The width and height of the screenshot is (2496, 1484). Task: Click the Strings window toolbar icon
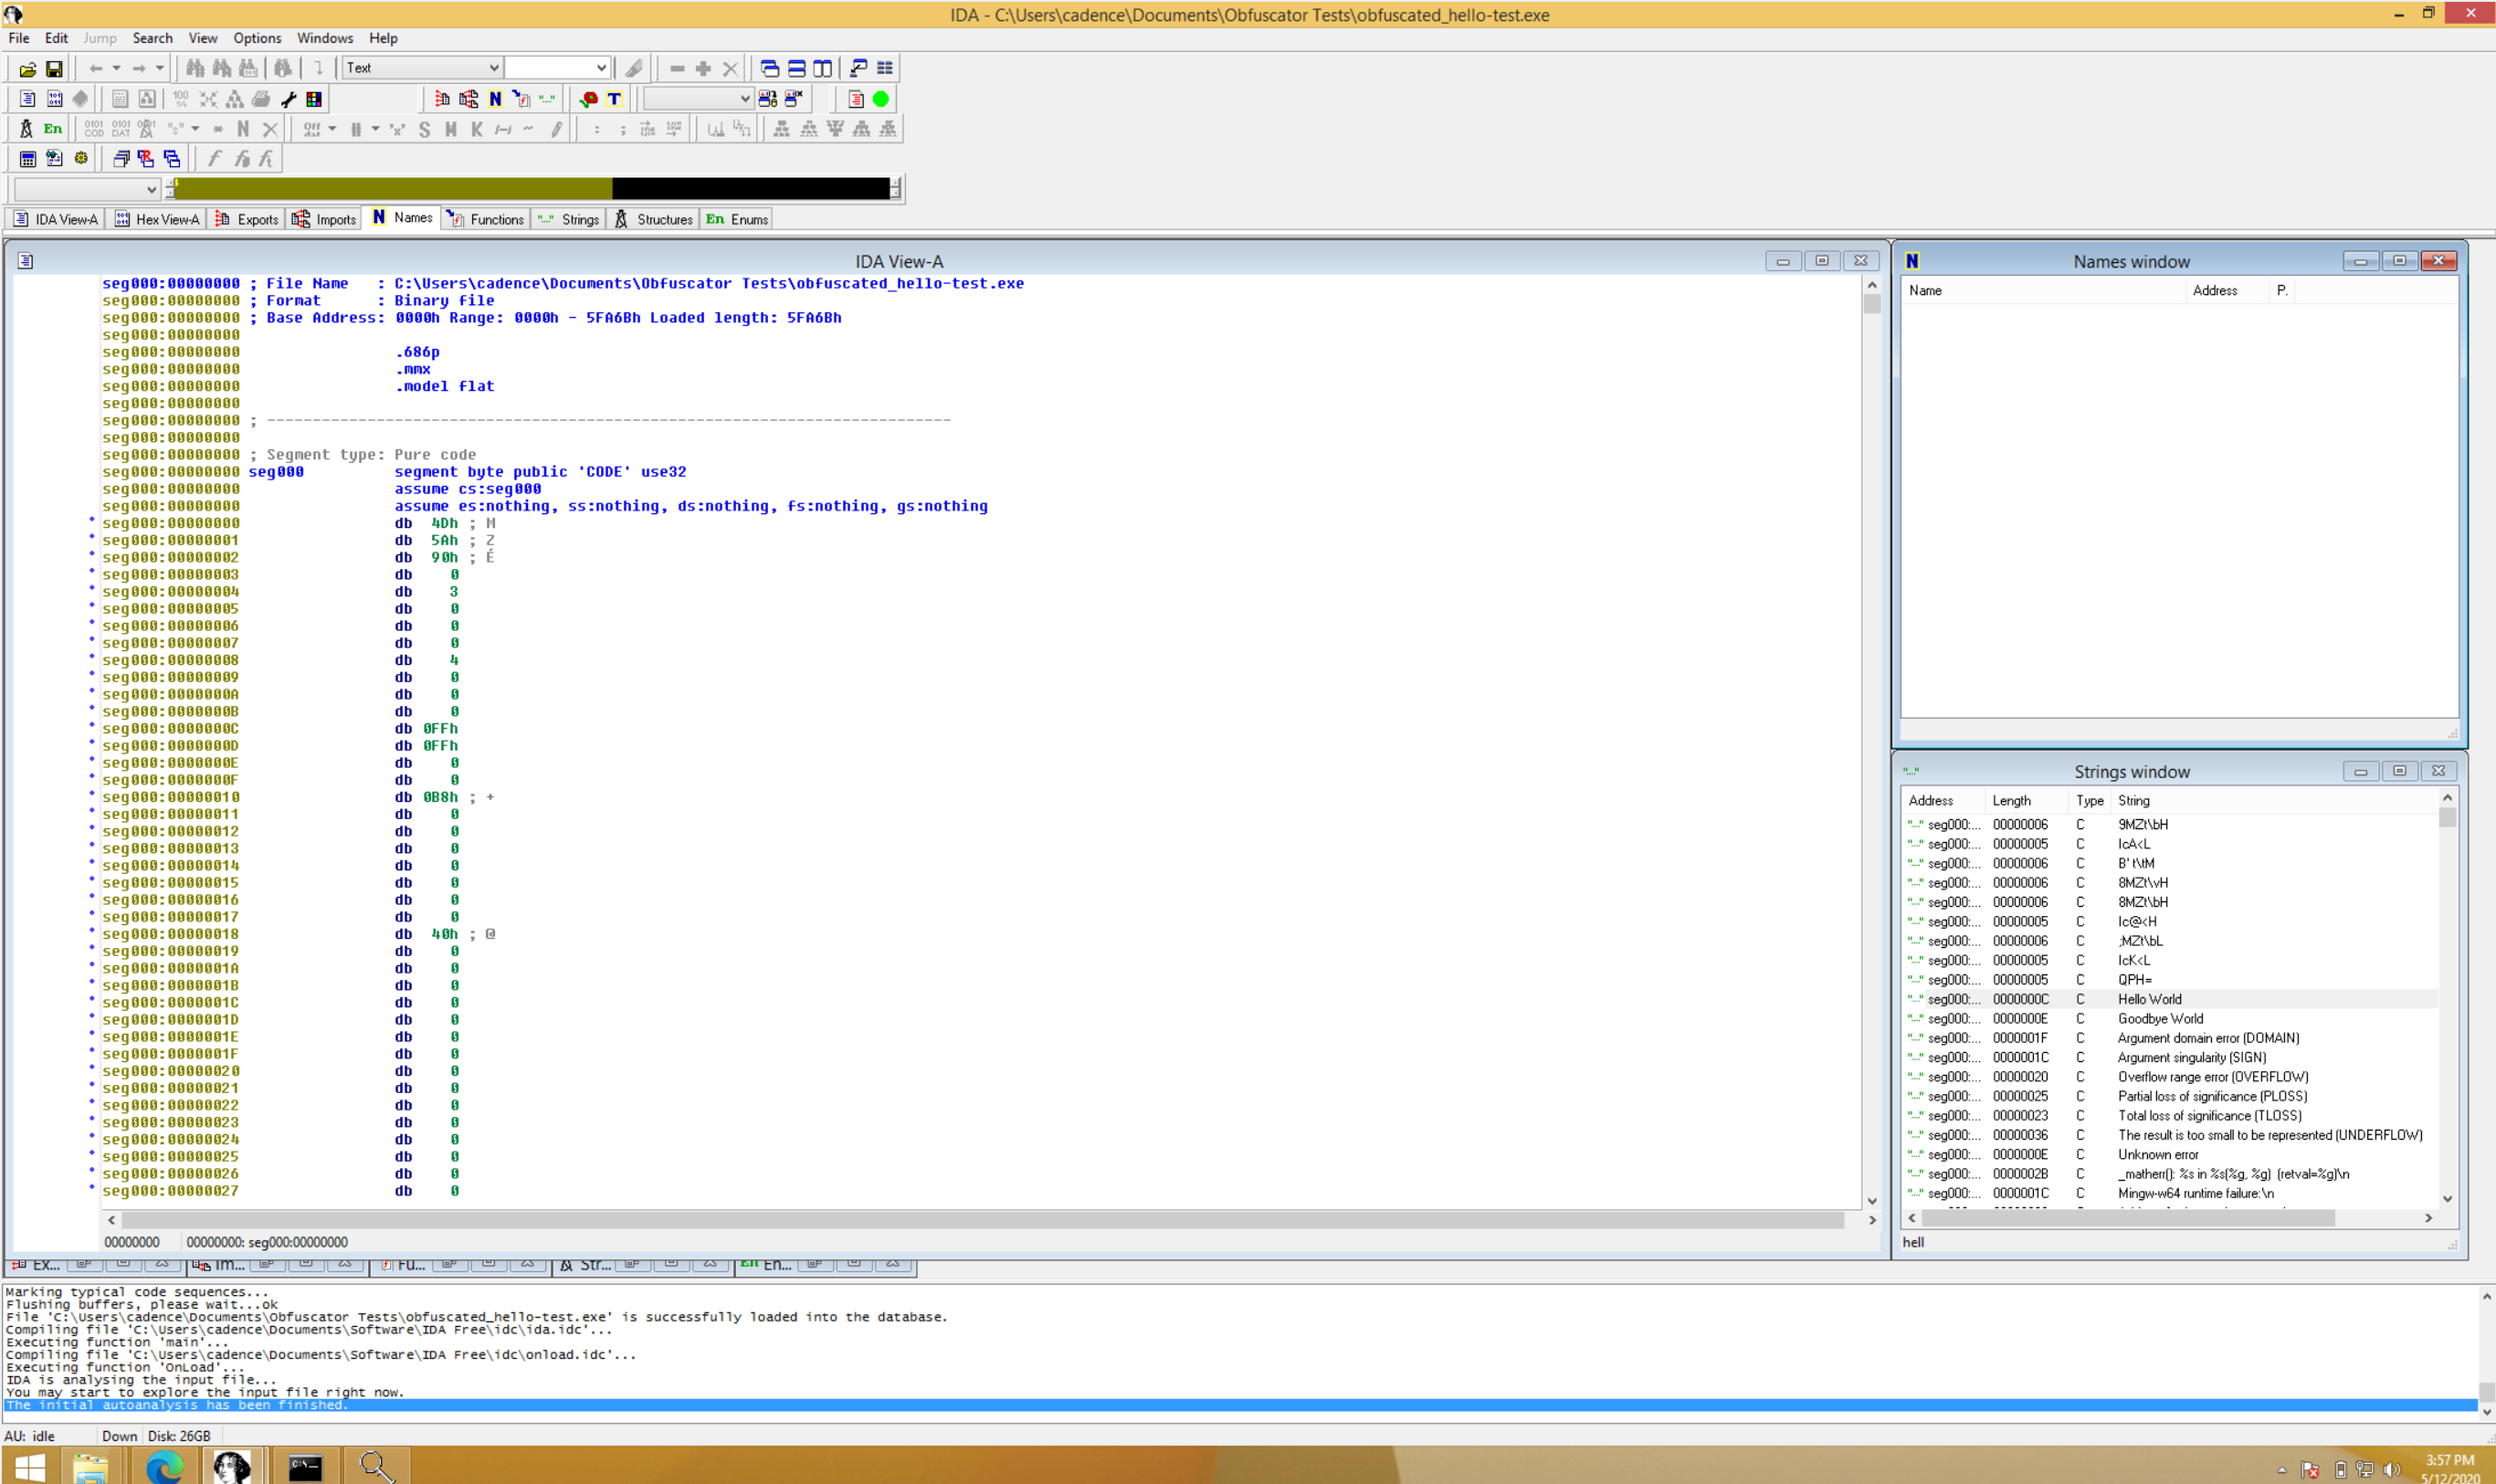[x=547, y=99]
